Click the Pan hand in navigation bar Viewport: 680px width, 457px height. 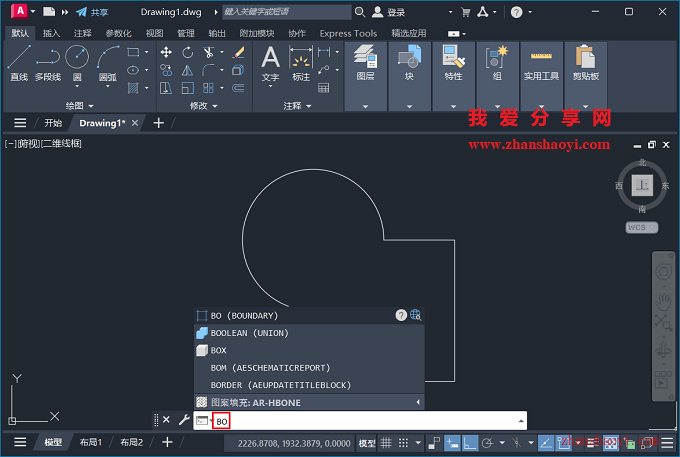663,300
